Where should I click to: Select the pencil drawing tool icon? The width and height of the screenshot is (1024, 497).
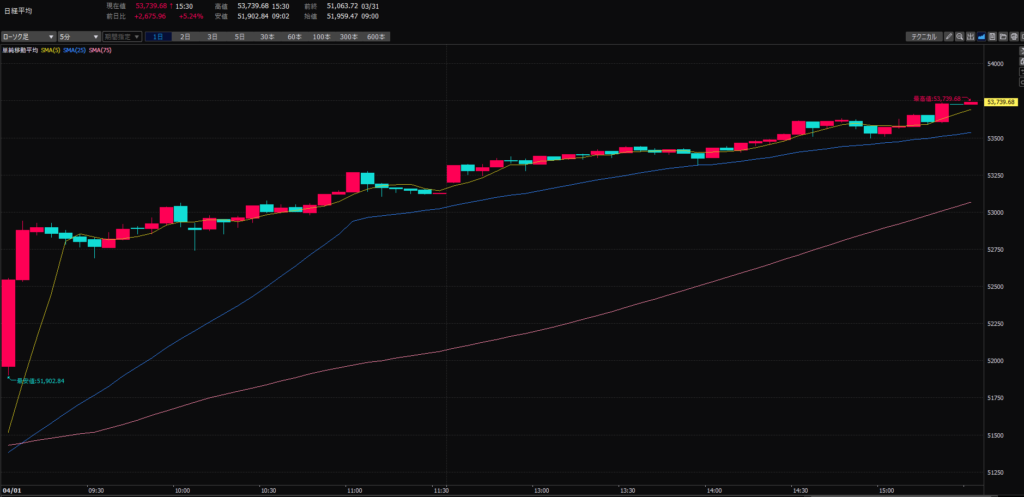949,36
